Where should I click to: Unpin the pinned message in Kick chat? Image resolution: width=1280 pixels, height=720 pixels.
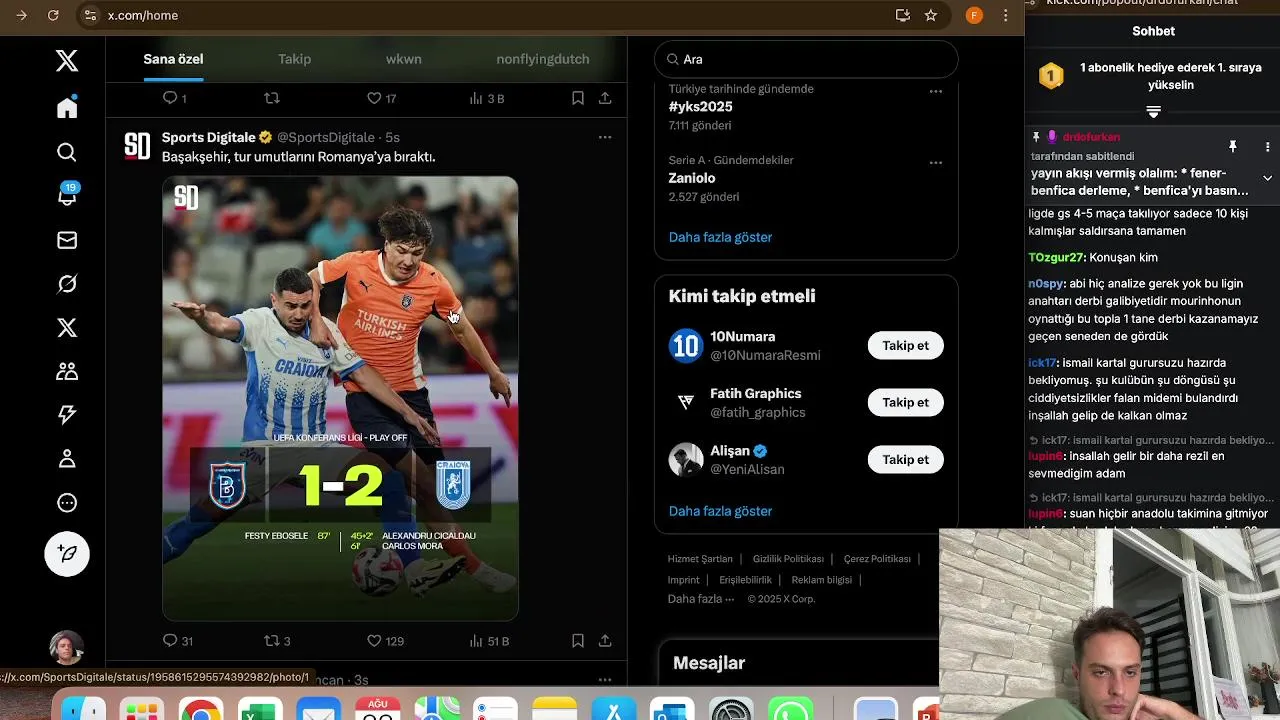click(1233, 147)
